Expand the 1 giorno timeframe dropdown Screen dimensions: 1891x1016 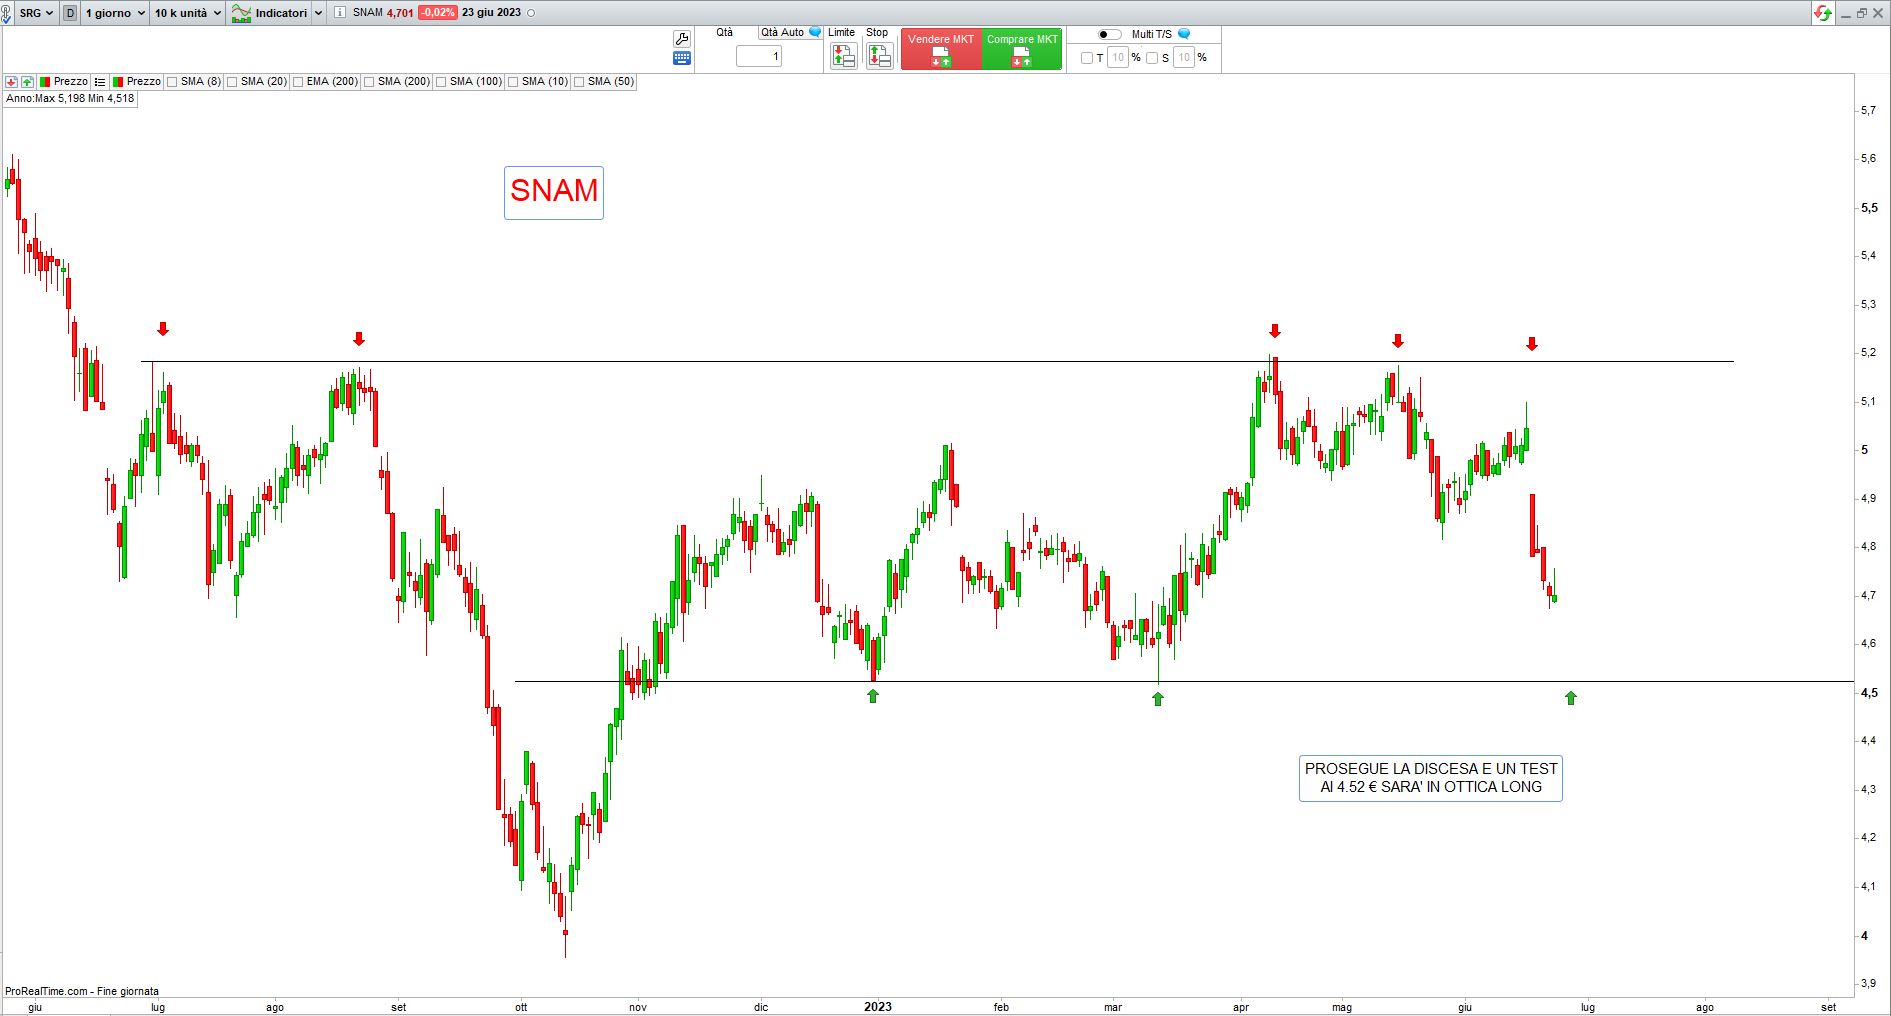[115, 13]
